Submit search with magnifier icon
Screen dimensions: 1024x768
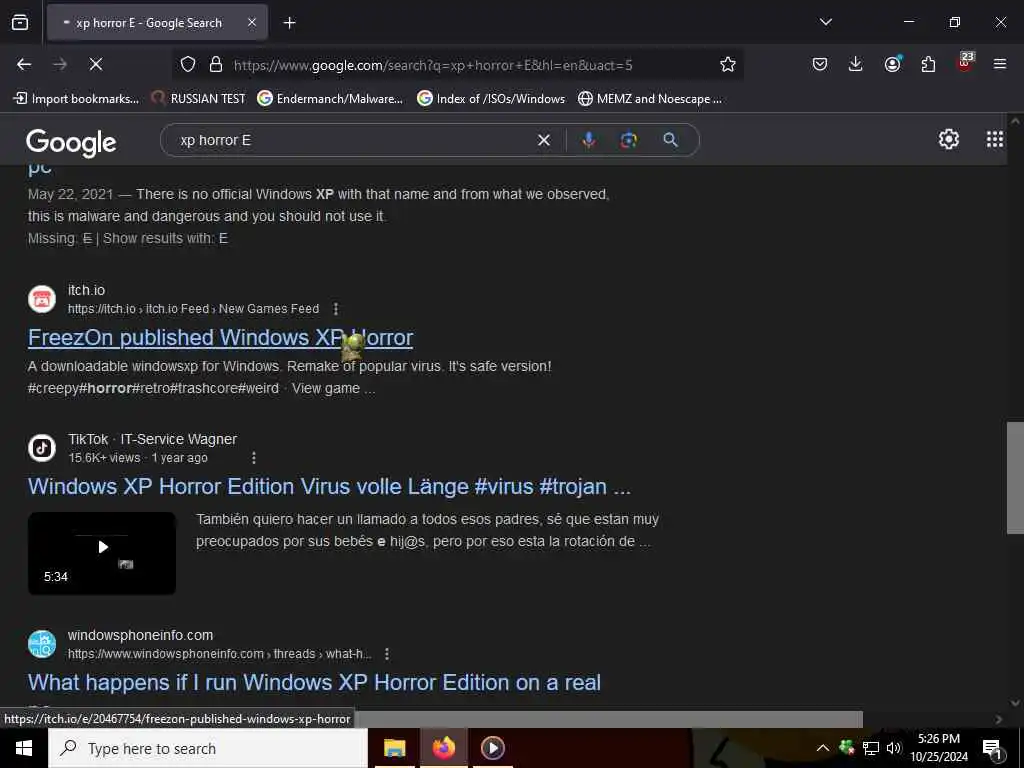(x=670, y=140)
